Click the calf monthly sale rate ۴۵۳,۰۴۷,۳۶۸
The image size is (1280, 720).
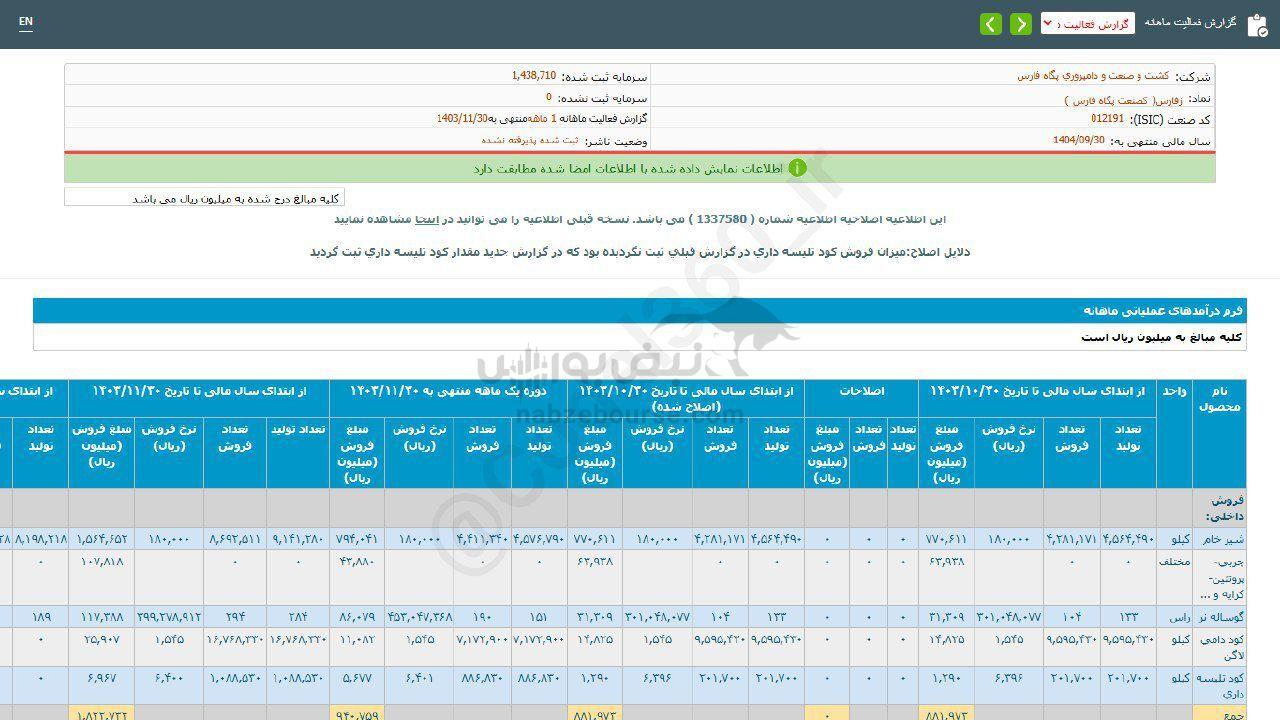click(418, 617)
